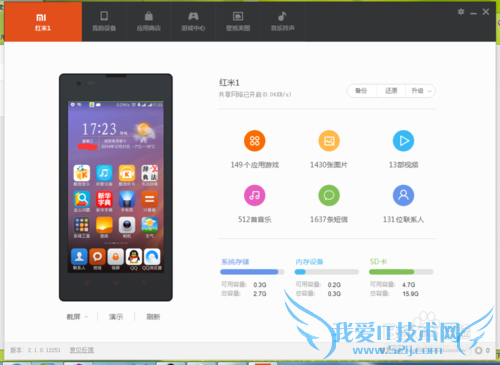Open the 我的设备 tab

104,22
